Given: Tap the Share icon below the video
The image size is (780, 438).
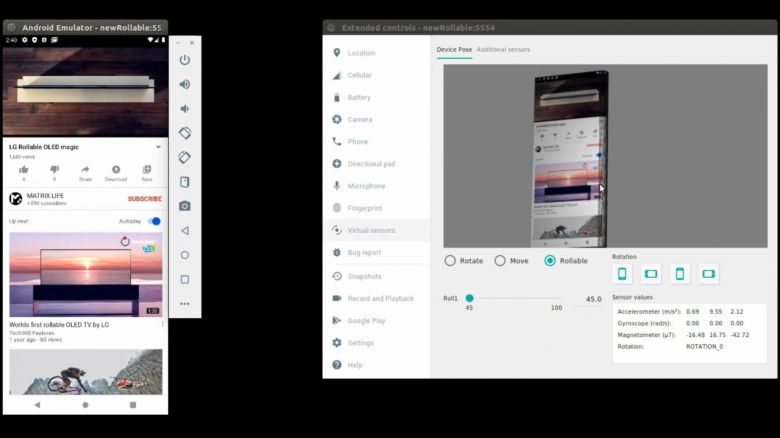Looking at the screenshot, I should click(85, 172).
